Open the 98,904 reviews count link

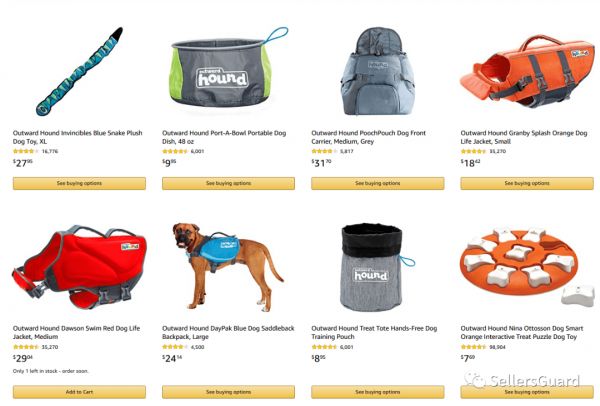[x=497, y=347]
